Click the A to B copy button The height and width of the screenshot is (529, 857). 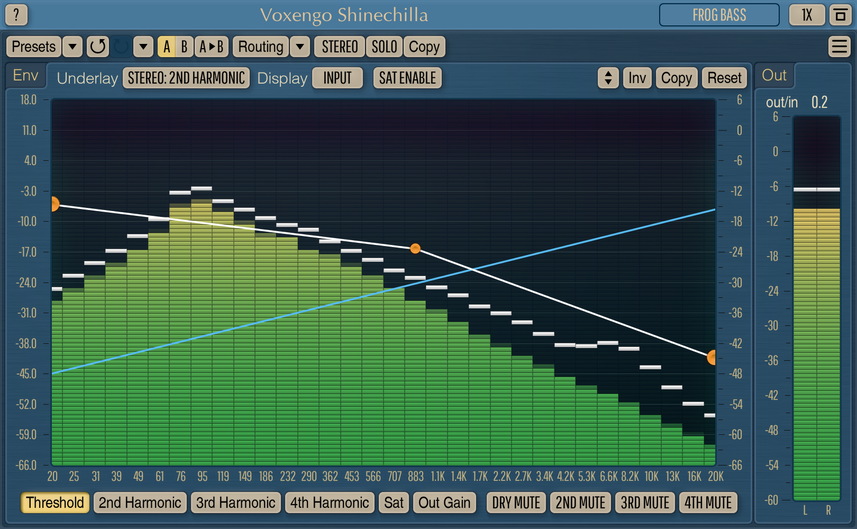211,46
